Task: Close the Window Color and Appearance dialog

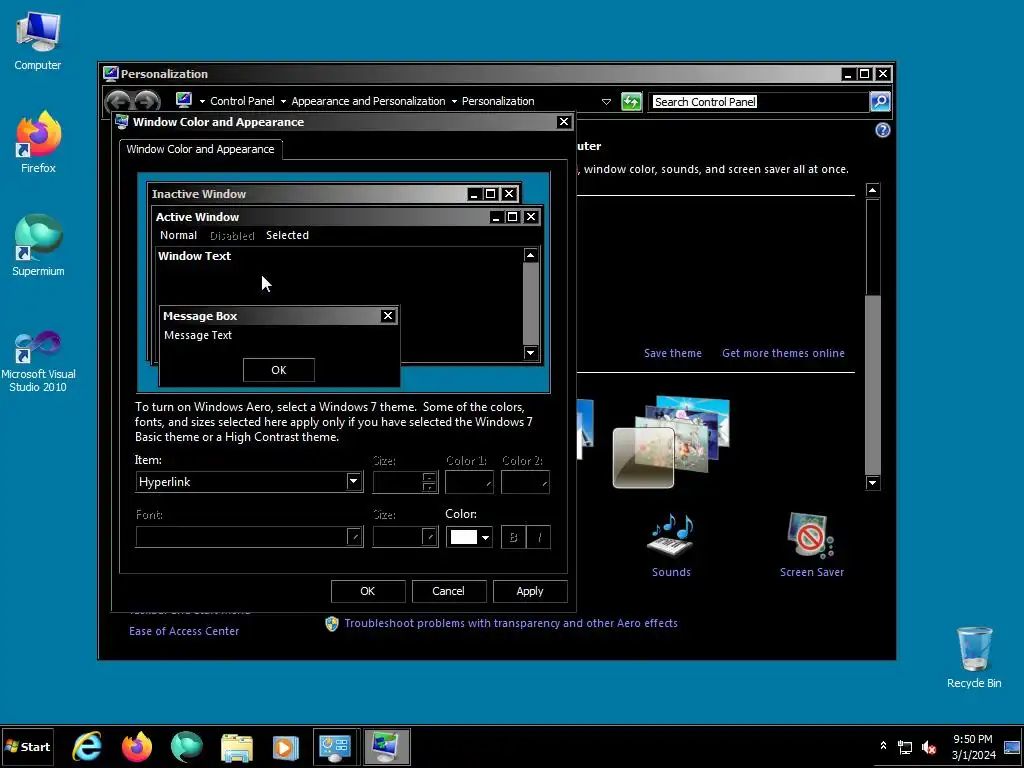Action: tap(564, 122)
